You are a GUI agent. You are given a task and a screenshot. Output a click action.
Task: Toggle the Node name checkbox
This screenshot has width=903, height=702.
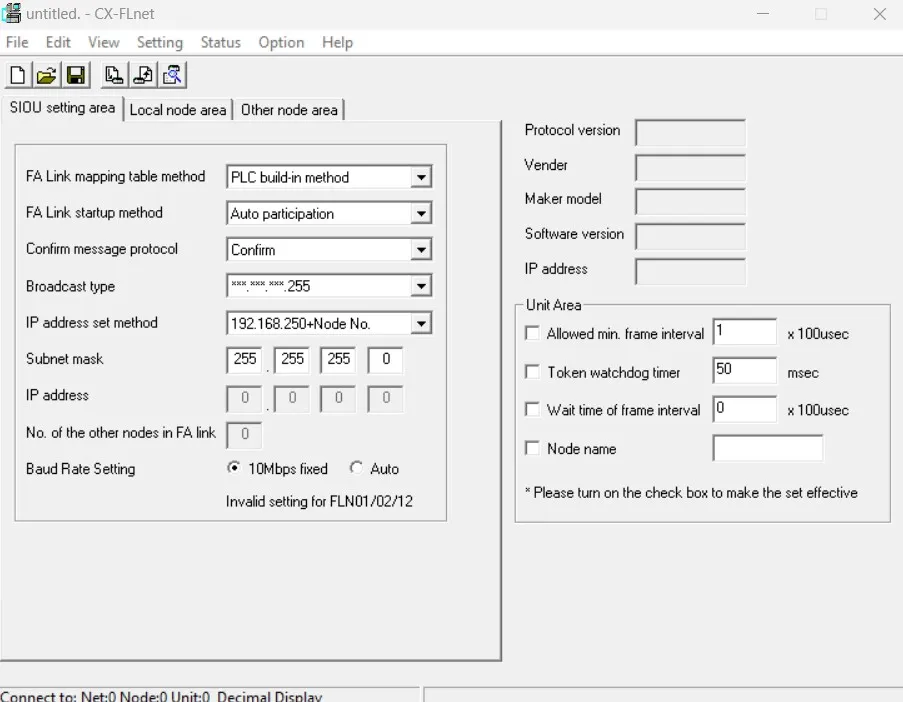pyautogui.click(x=532, y=449)
